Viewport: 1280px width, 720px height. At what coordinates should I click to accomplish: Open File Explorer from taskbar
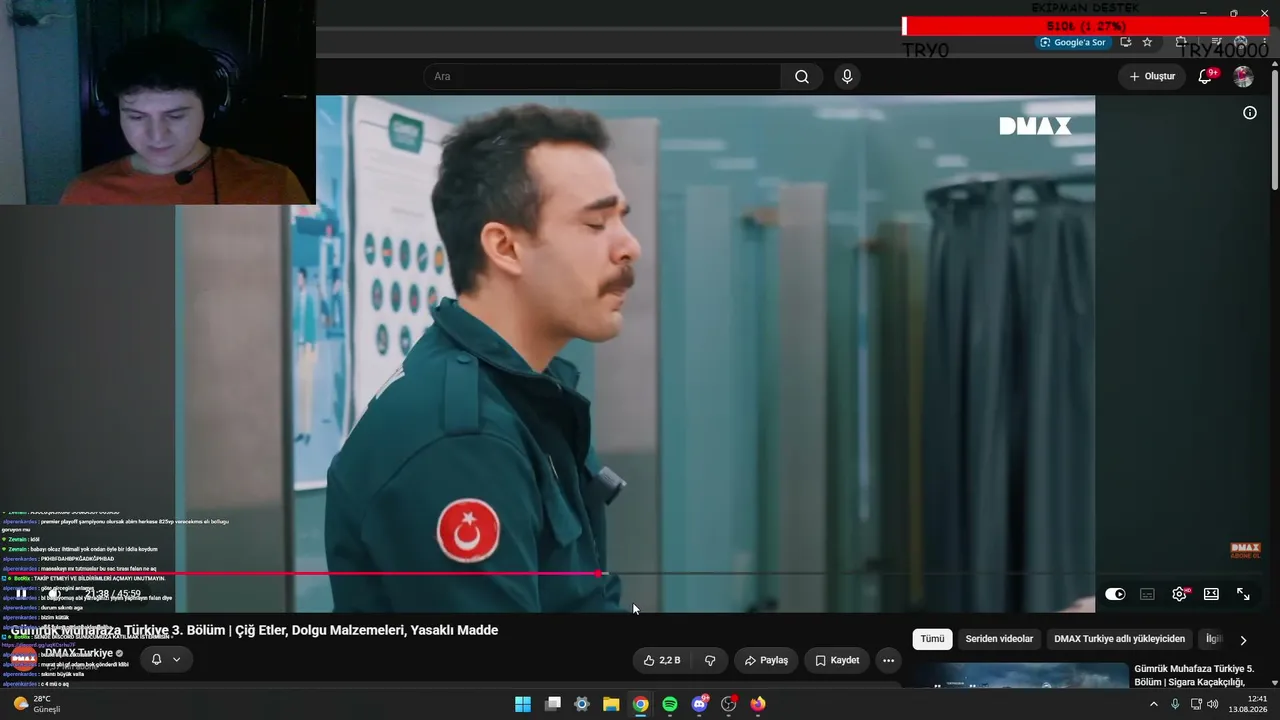click(x=611, y=704)
